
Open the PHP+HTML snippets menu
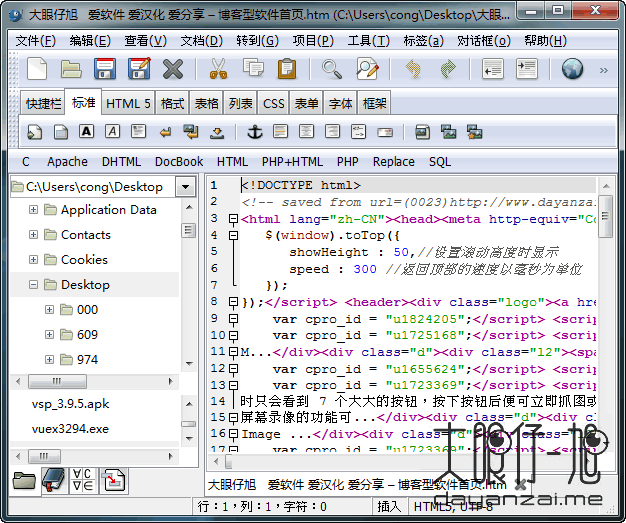pos(292,162)
